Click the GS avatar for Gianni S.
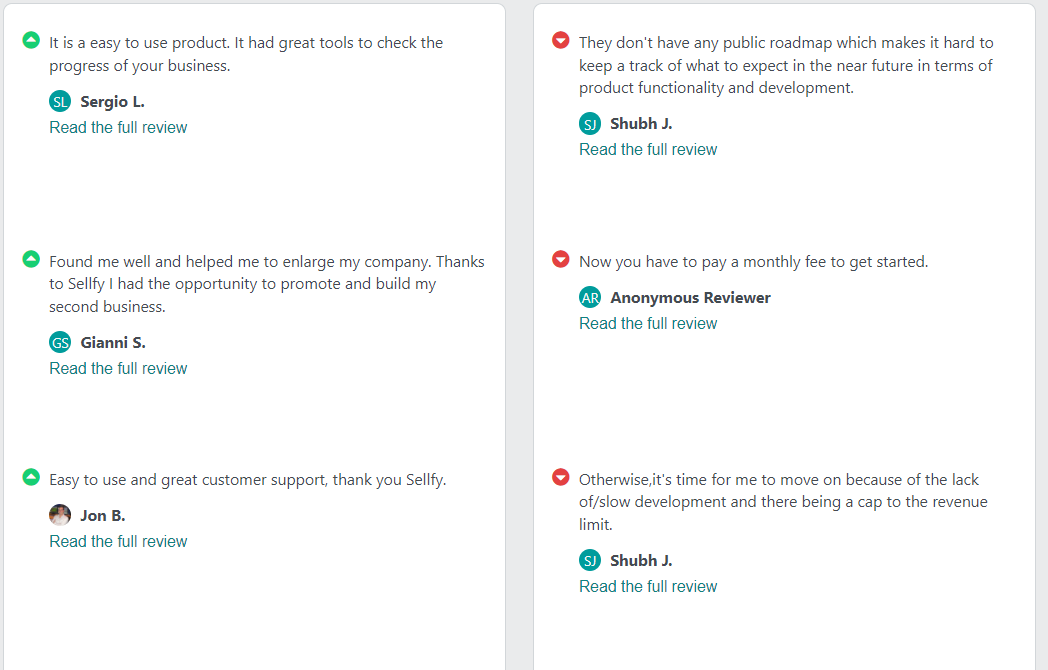This screenshot has height=670, width=1048. pos(60,342)
